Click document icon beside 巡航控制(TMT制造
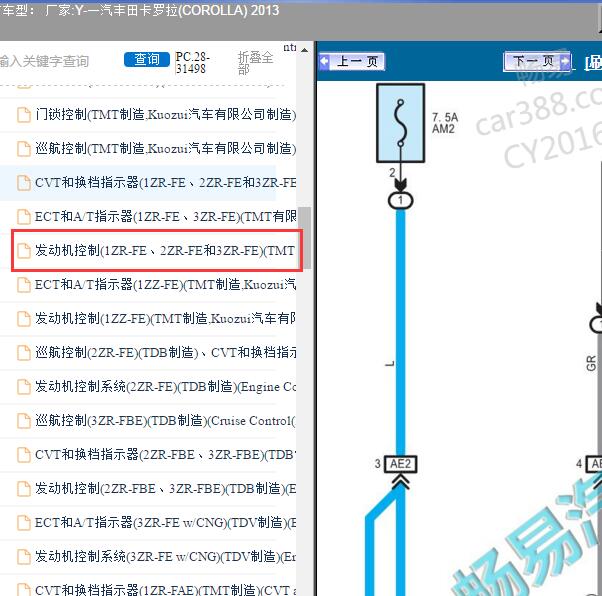 24,149
